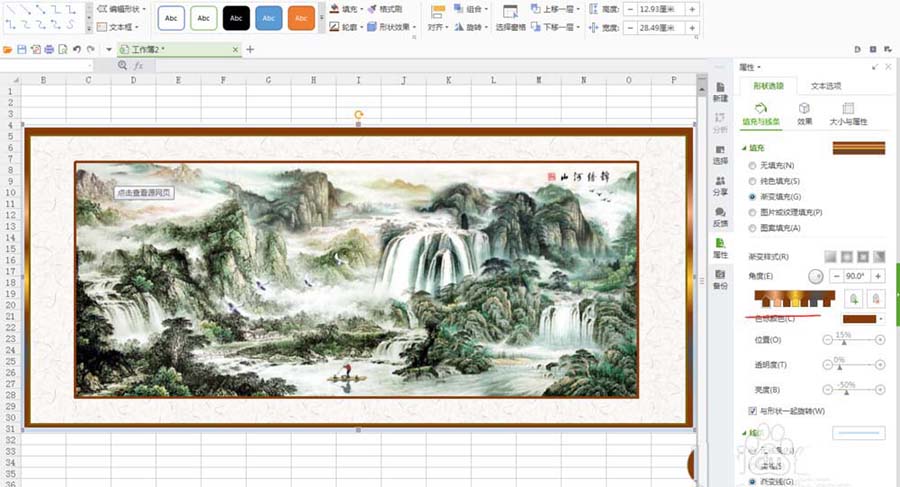This screenshot has height=487, width=900.
Task: Click the gradient angle 90.0° input field
Action: point(856,276)
